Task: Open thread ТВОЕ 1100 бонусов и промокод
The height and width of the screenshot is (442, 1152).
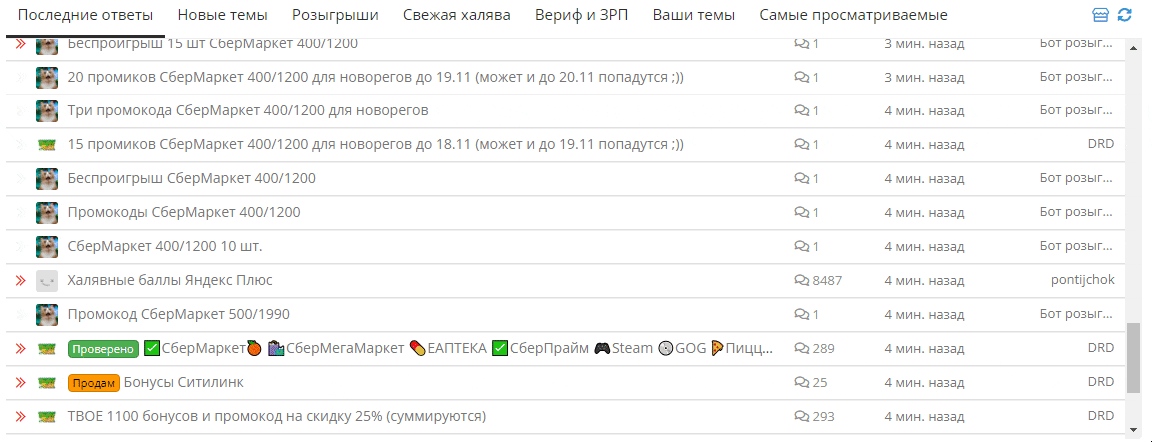Action: (277, 416)
